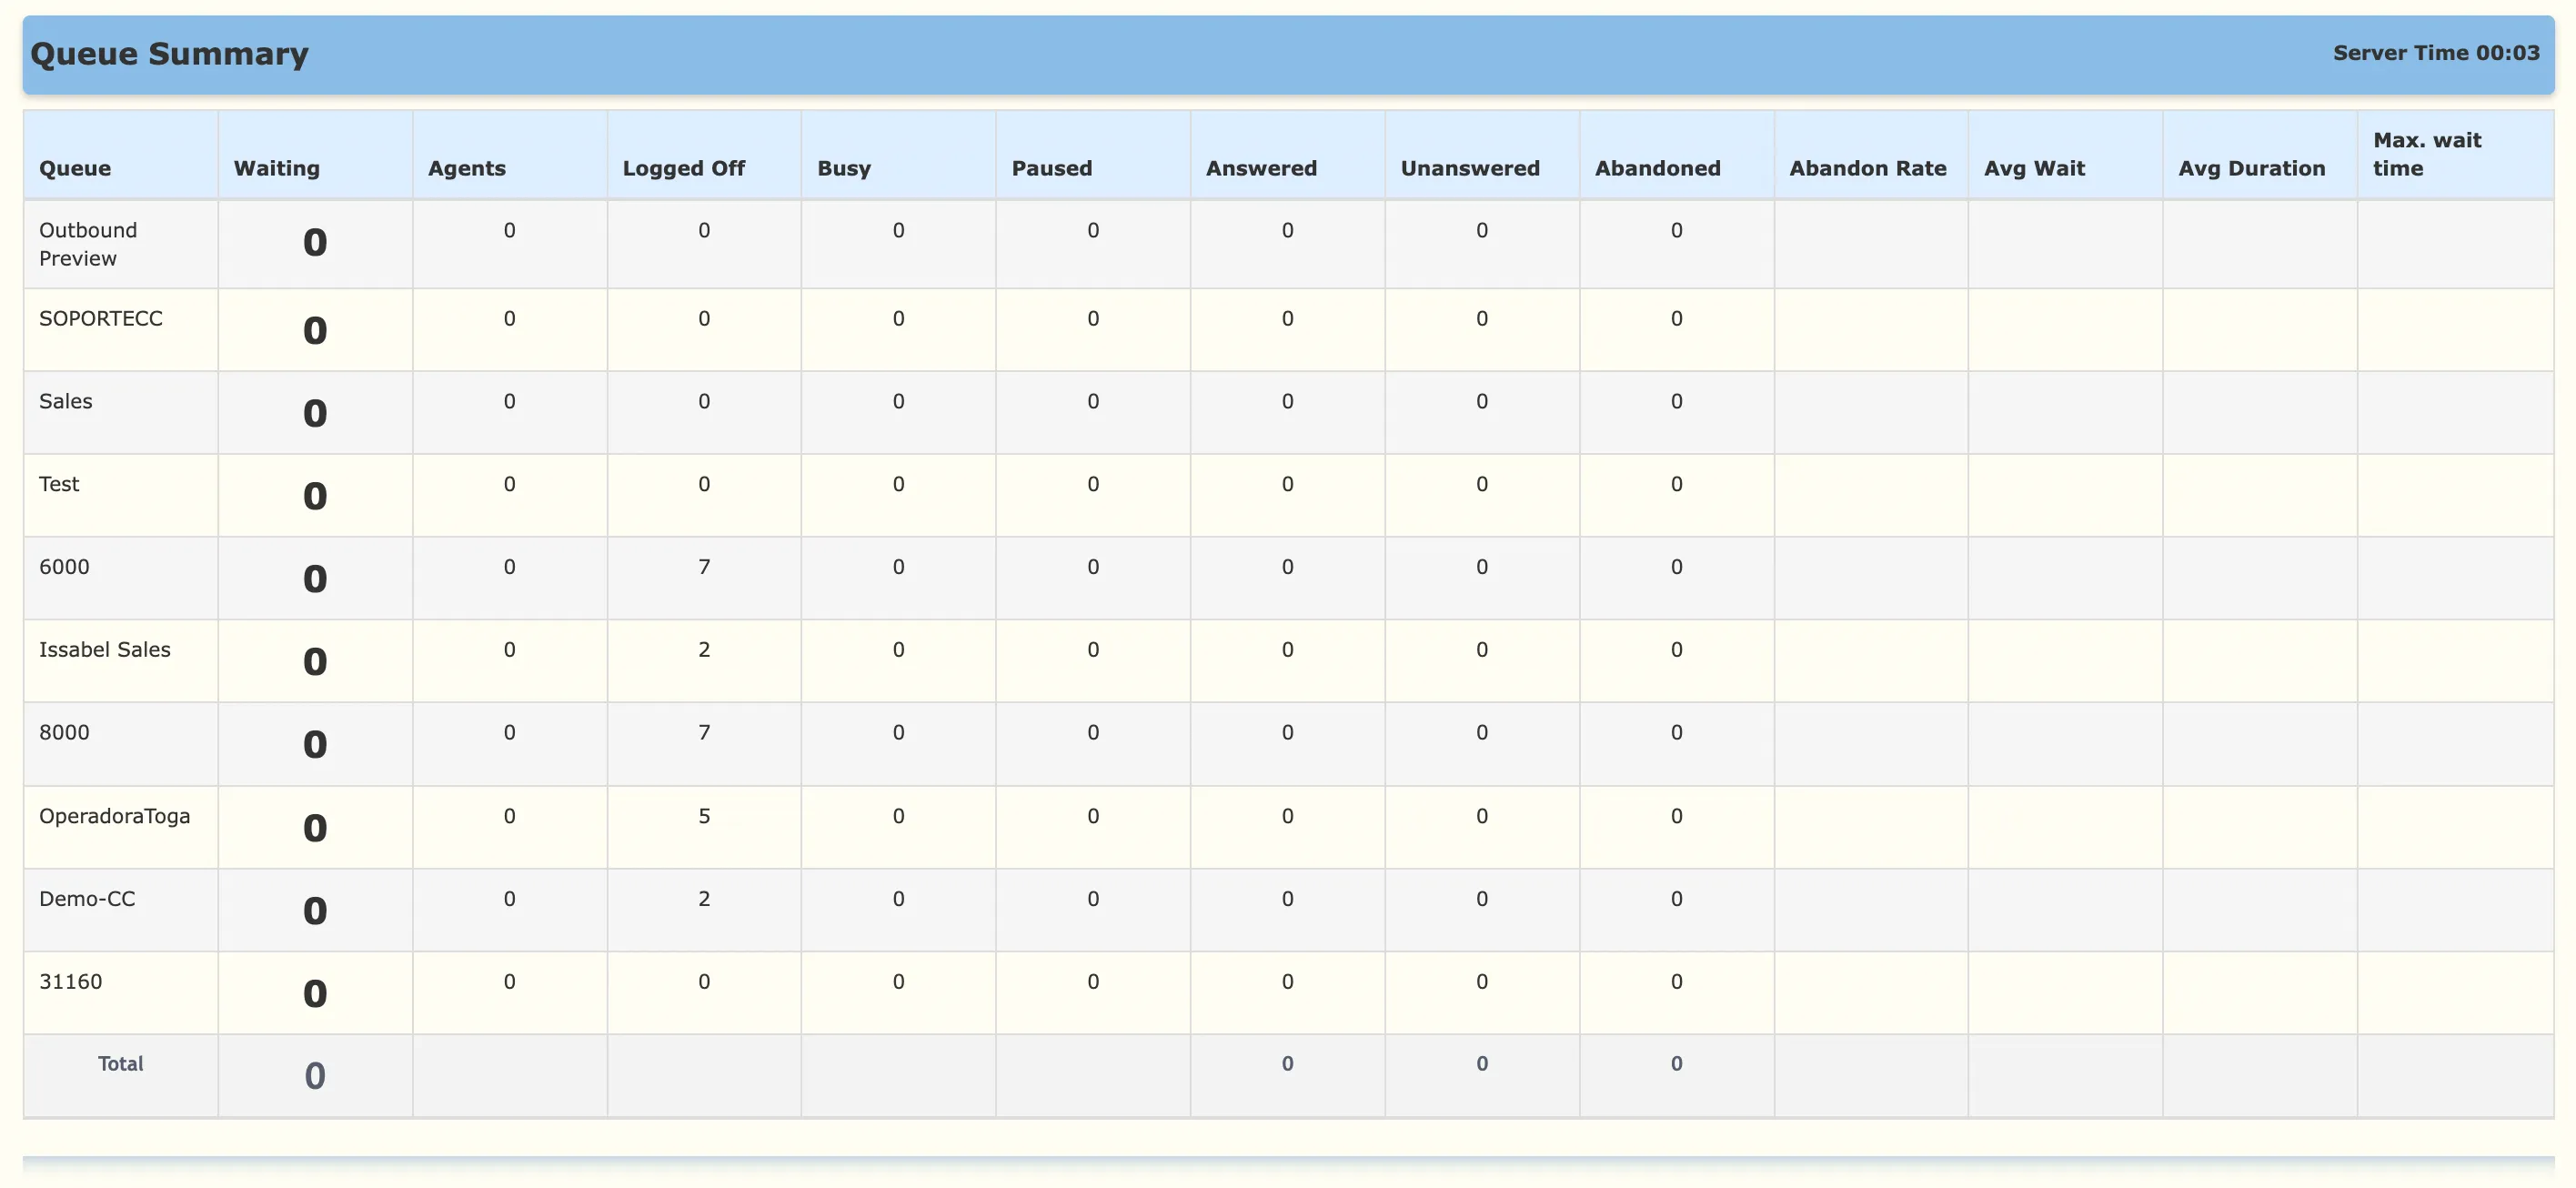Click the Demo-CC queue name
Image resolution: width=2576 pixels, height=1188 pixels.
tap(87, 898)
